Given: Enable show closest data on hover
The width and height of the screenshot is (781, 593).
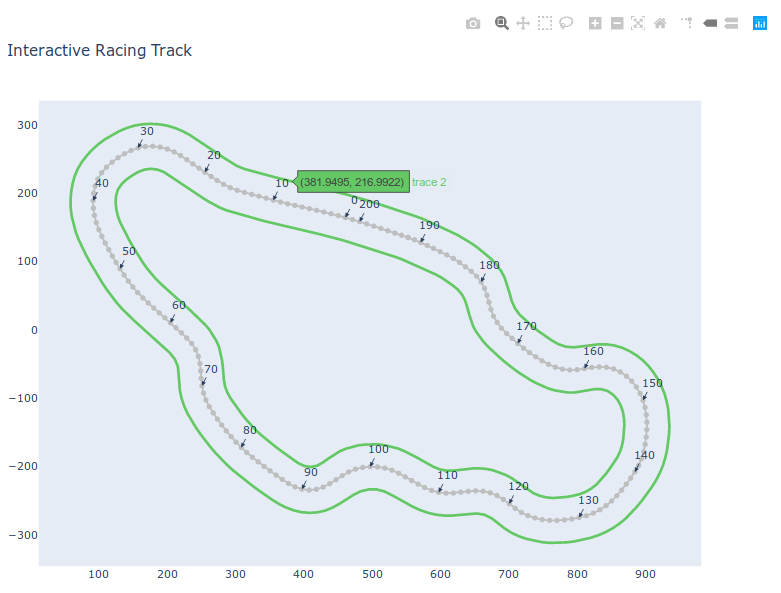Looking at the screenshot, I should point(710,23).
